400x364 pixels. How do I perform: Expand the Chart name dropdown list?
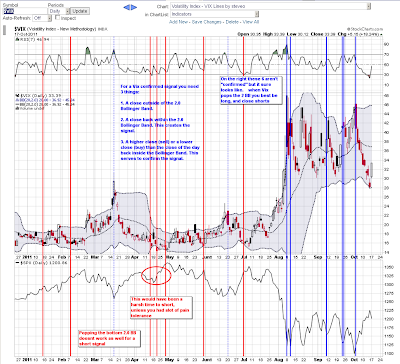point(271,6)
